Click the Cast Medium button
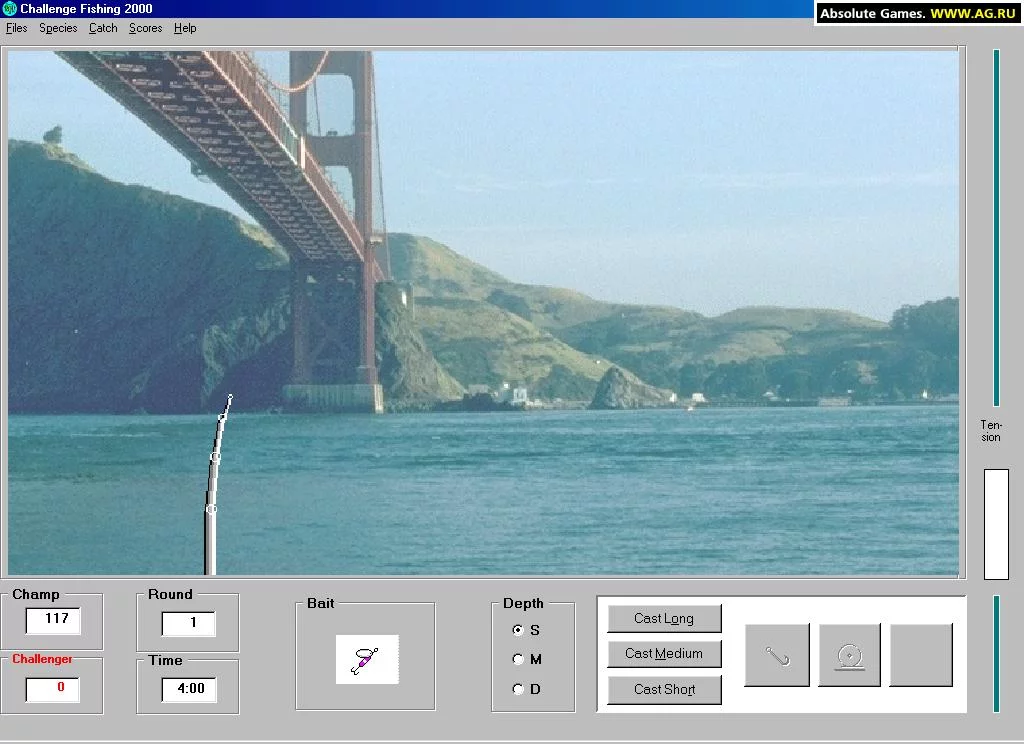This screenshot has width=1024, height=744. [664, 654]
